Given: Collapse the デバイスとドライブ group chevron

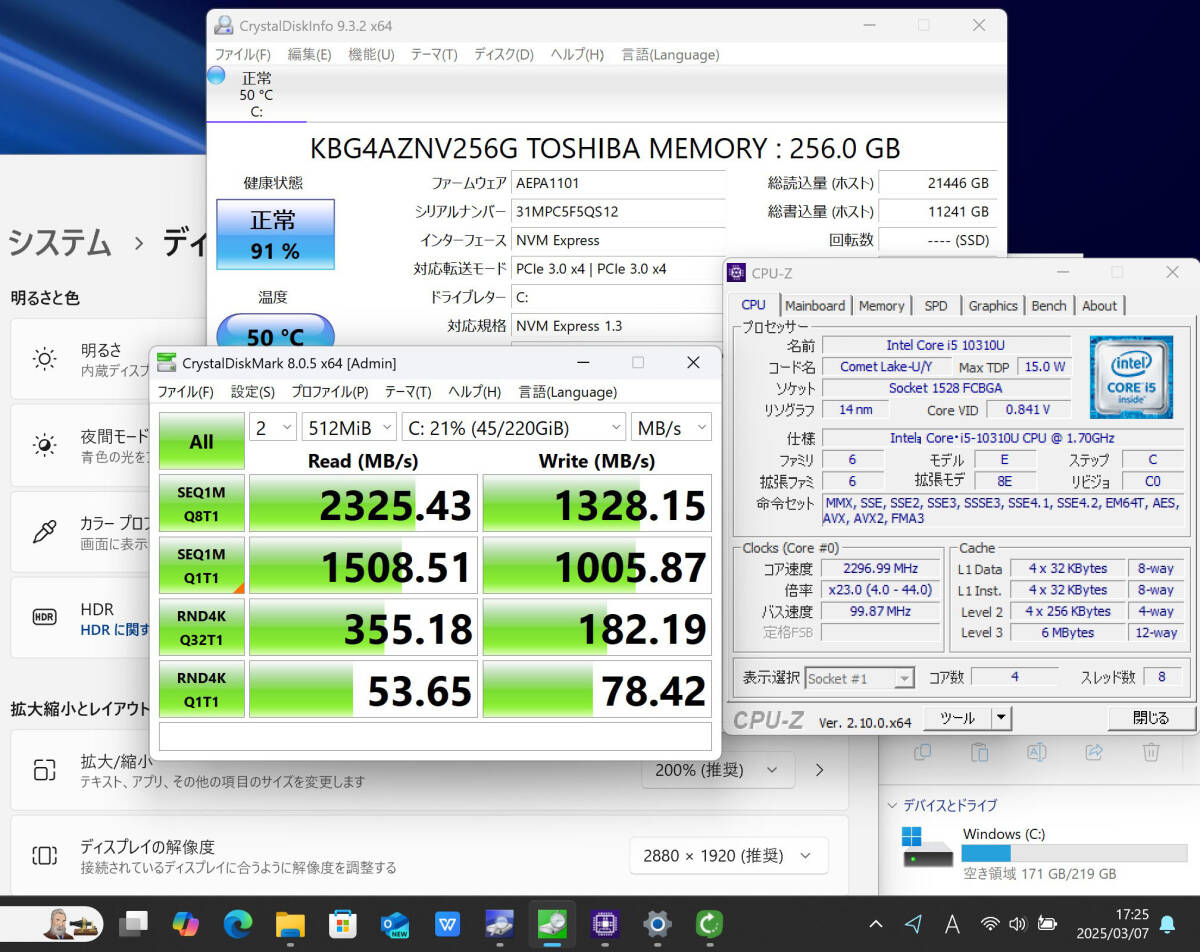Looking at the screenshot, I should [x=892, y=805].
